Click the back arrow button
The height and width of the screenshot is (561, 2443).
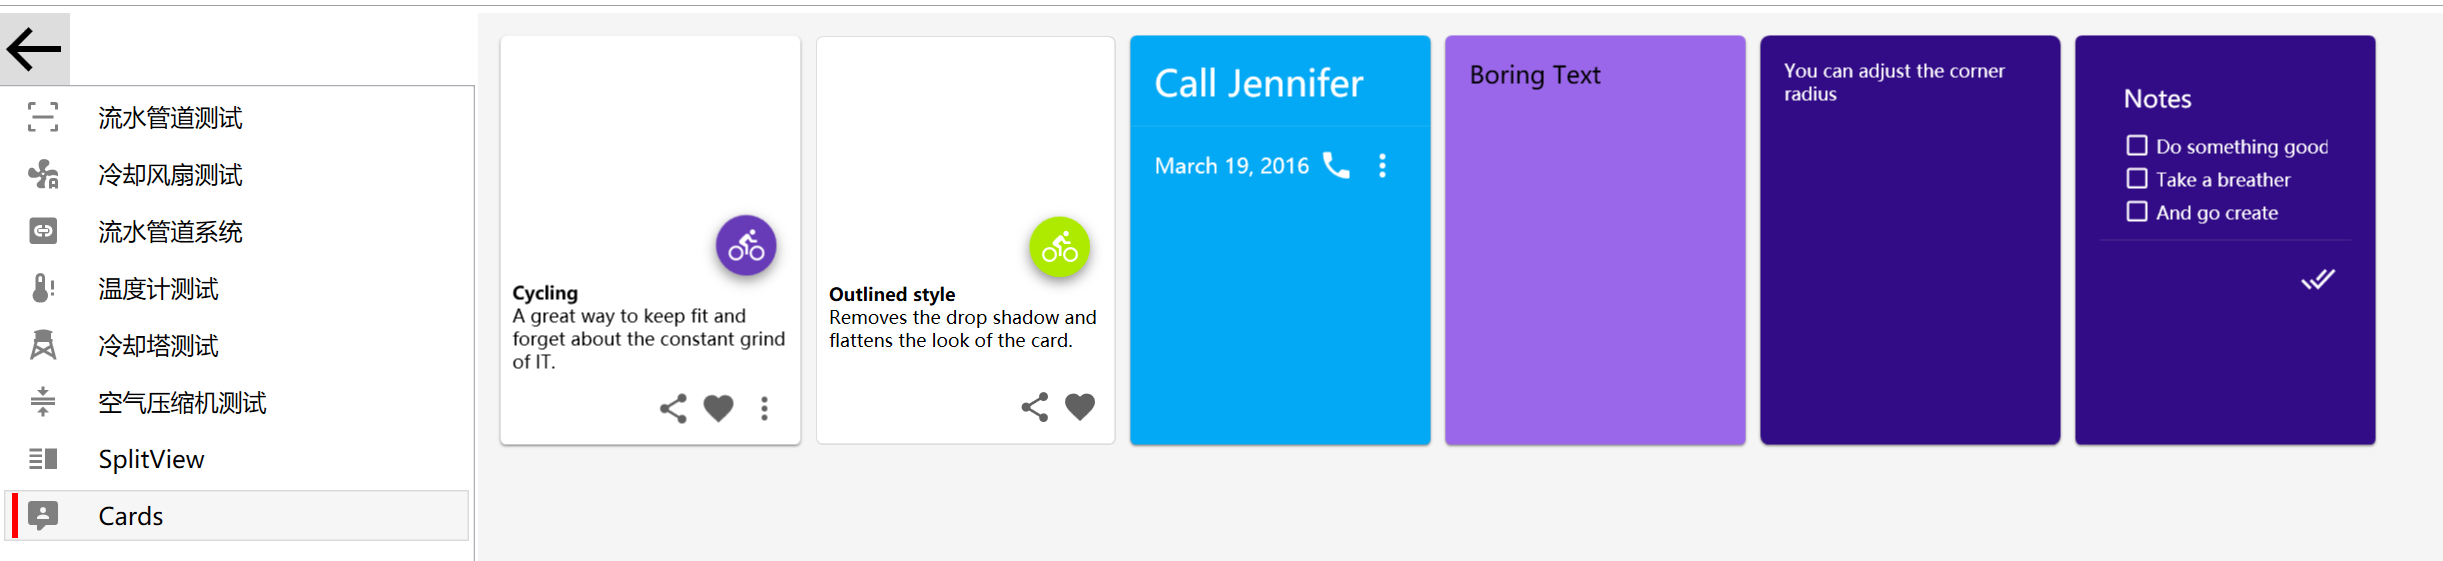pos(34,48)
